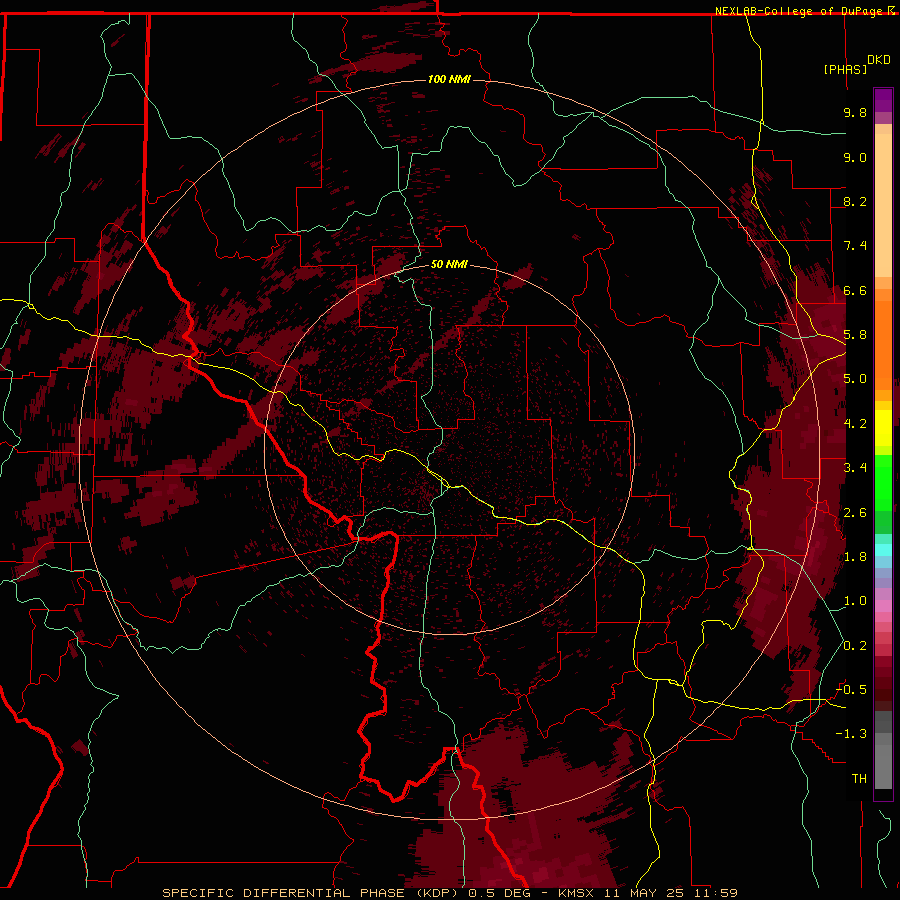
Task: Pick the bright green color bar segment
Action: tap(883, 482)
